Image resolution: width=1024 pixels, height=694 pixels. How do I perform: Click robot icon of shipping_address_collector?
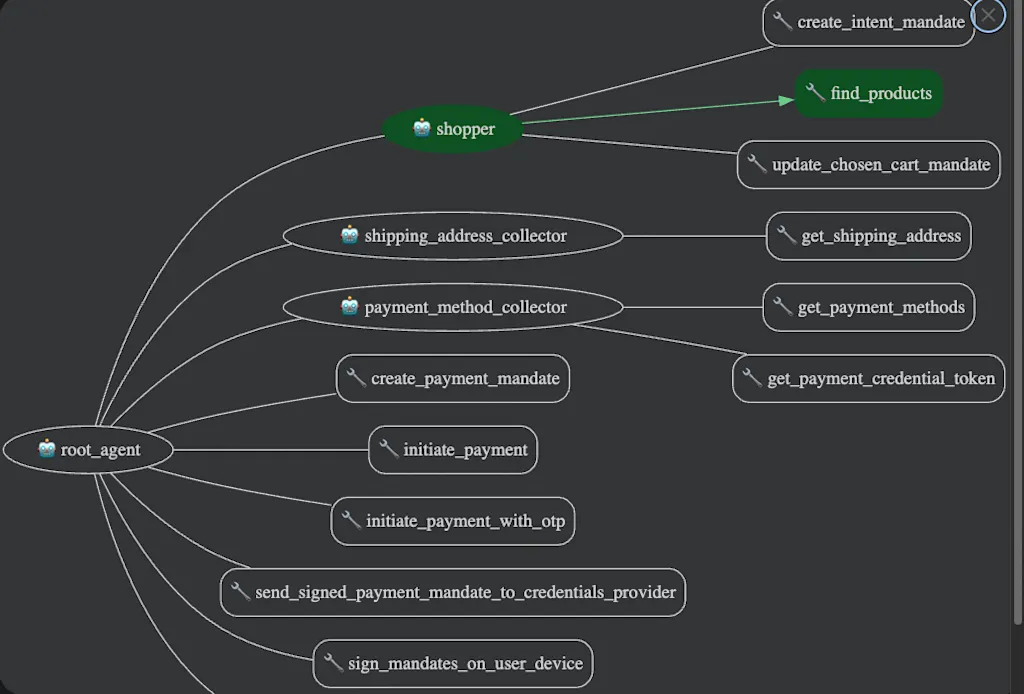[349, 234]
